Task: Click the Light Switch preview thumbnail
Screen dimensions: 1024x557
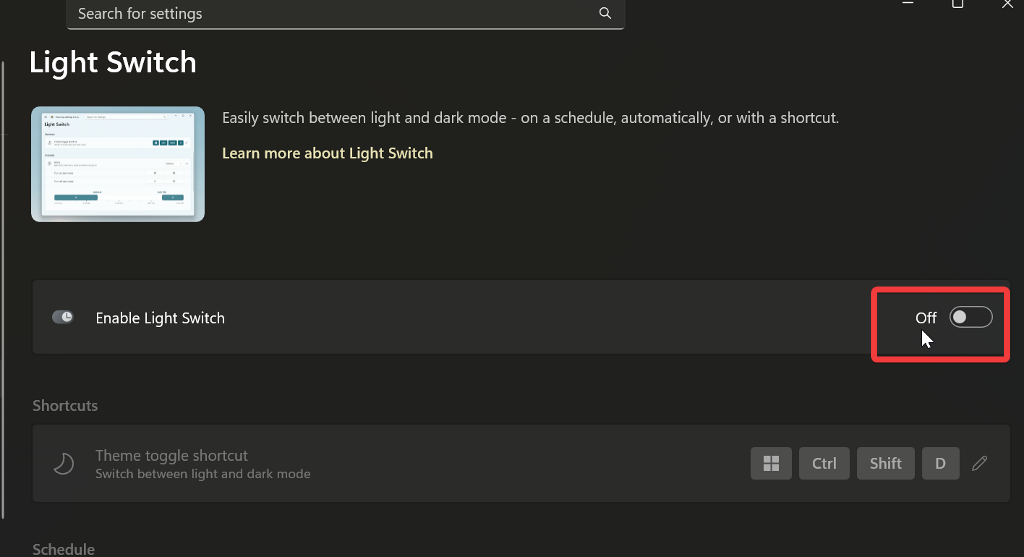Action: pyautogui.click(x=118, y=164)
